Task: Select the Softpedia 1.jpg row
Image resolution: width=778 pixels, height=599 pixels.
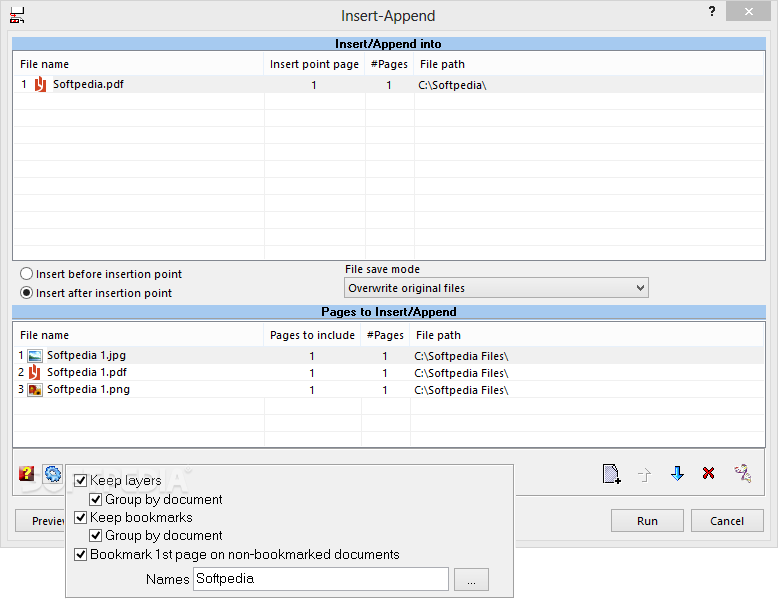Action: [x=389, y=355]
